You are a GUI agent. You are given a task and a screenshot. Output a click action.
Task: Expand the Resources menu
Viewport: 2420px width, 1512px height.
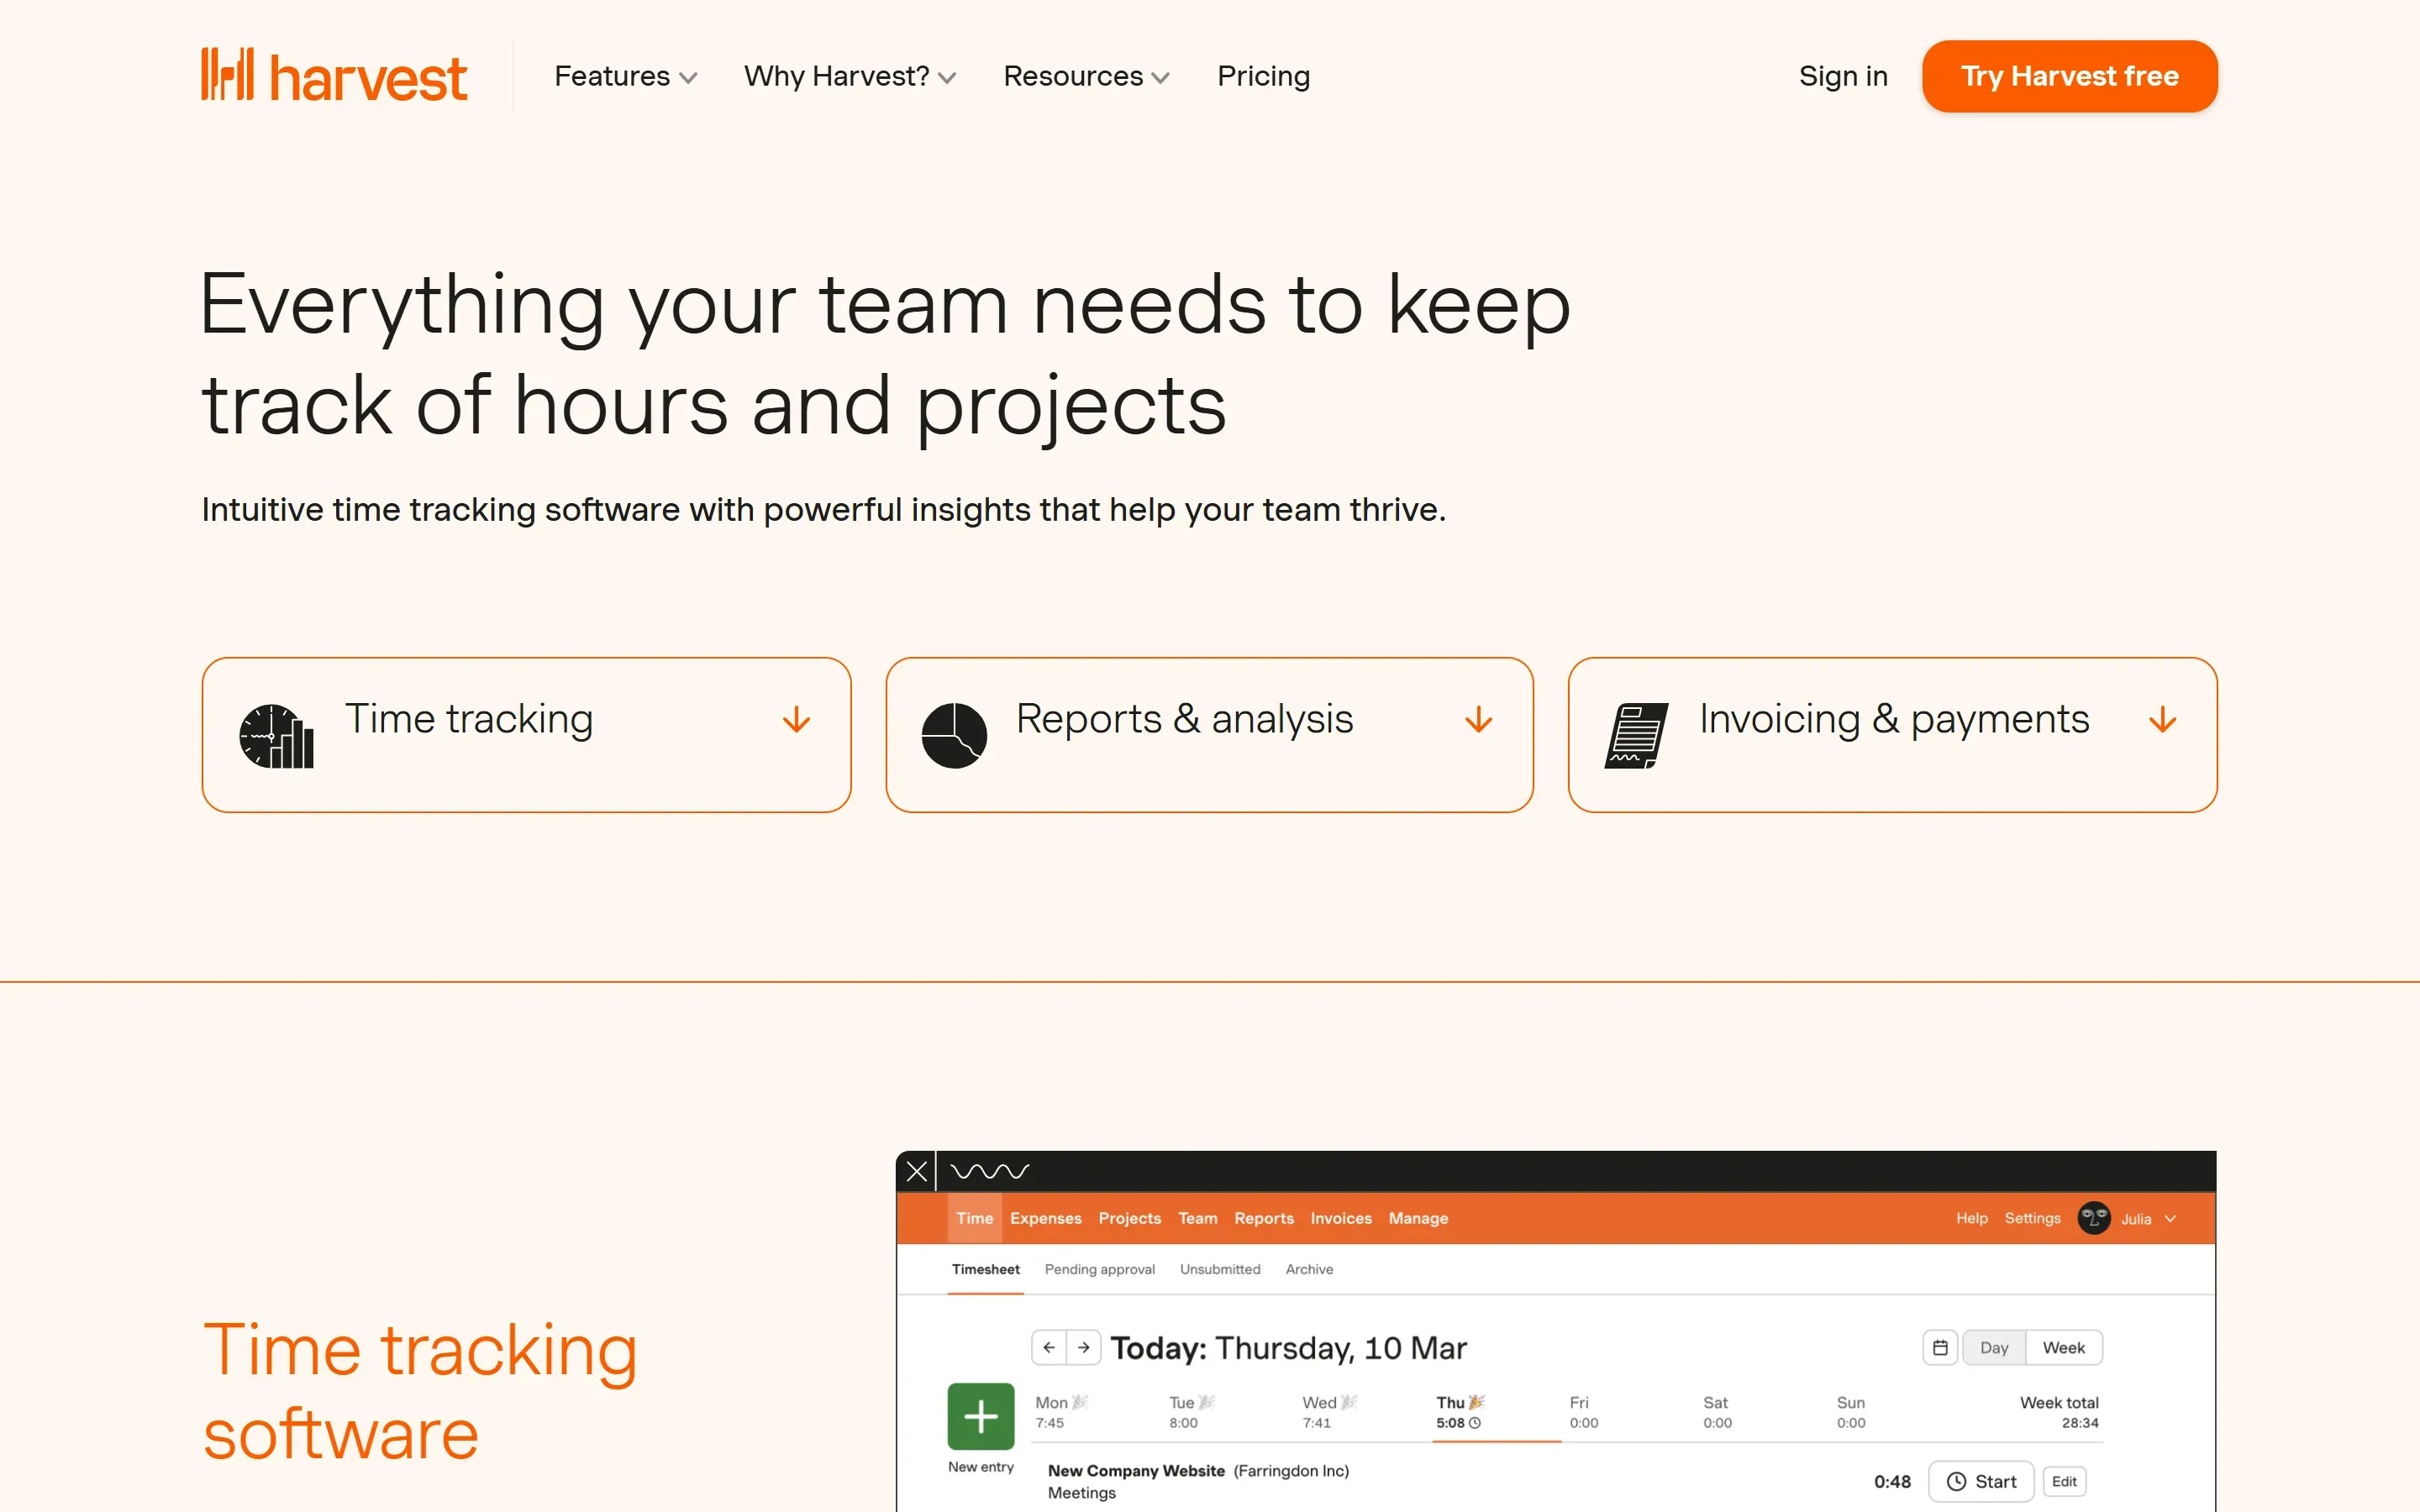(x=1086, y=76)
